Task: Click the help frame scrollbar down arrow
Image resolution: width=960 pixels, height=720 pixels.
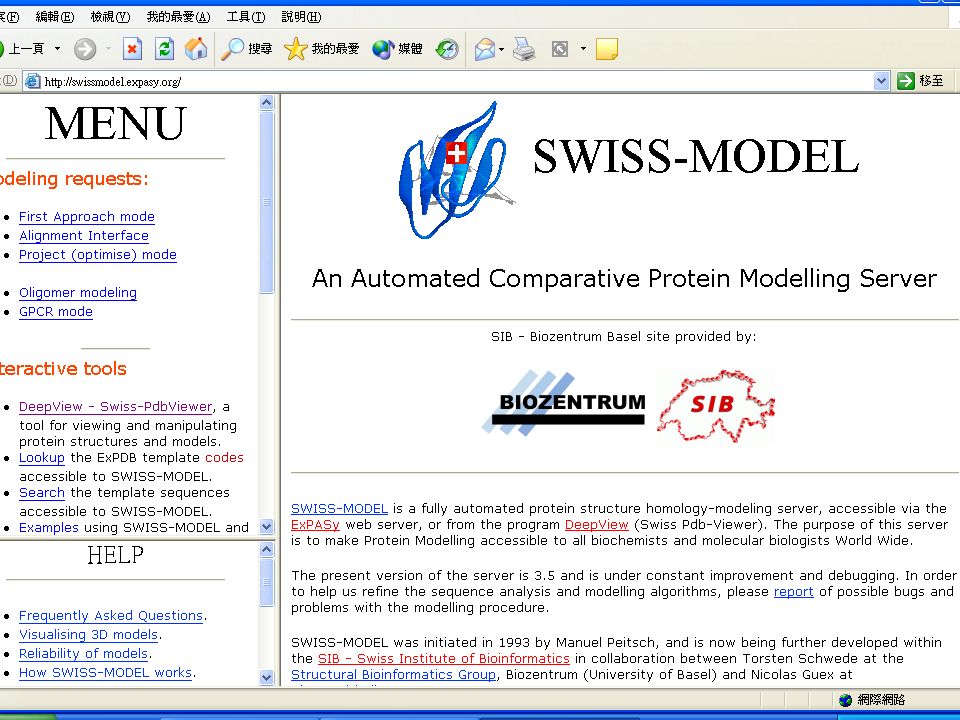Action: 266,677
